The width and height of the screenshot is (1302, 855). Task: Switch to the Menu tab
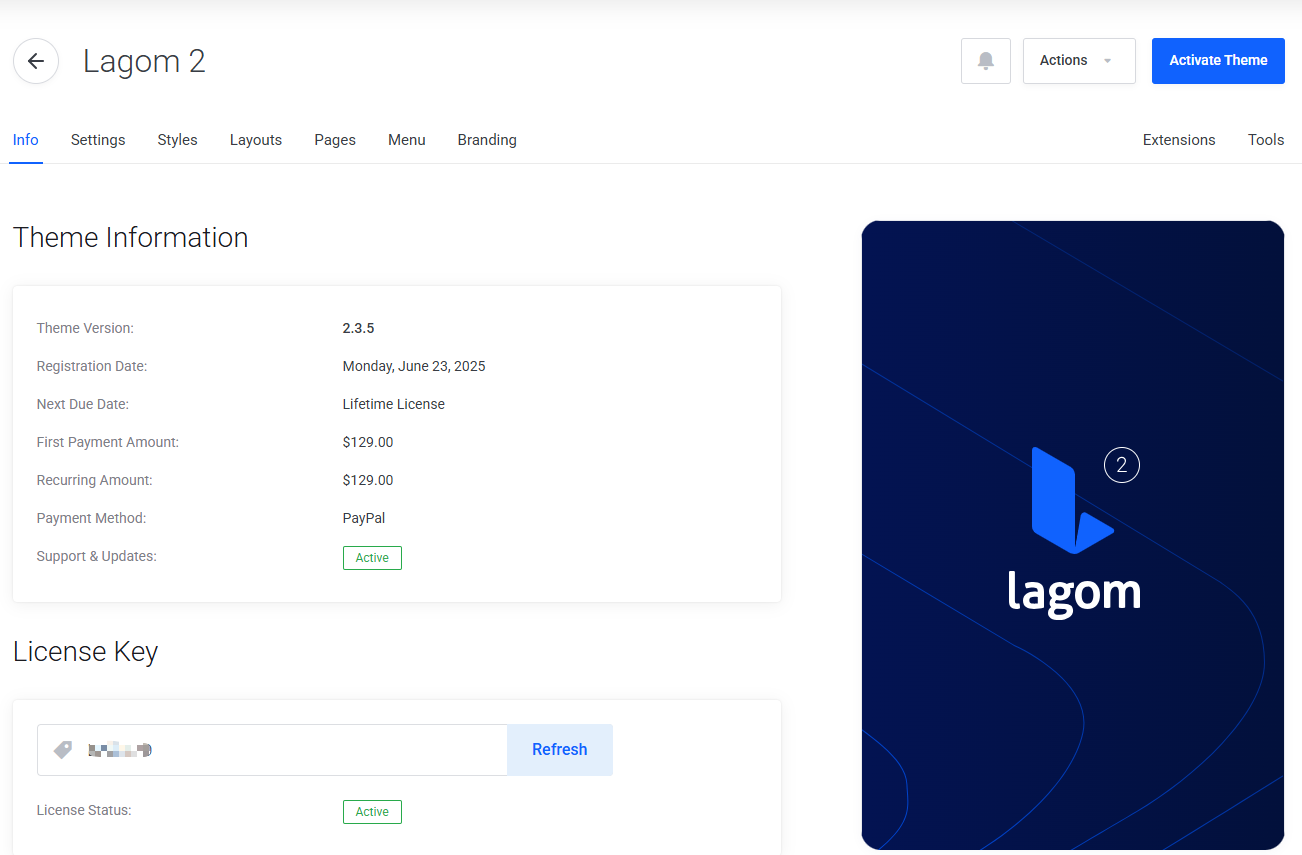tap(407, 140)
